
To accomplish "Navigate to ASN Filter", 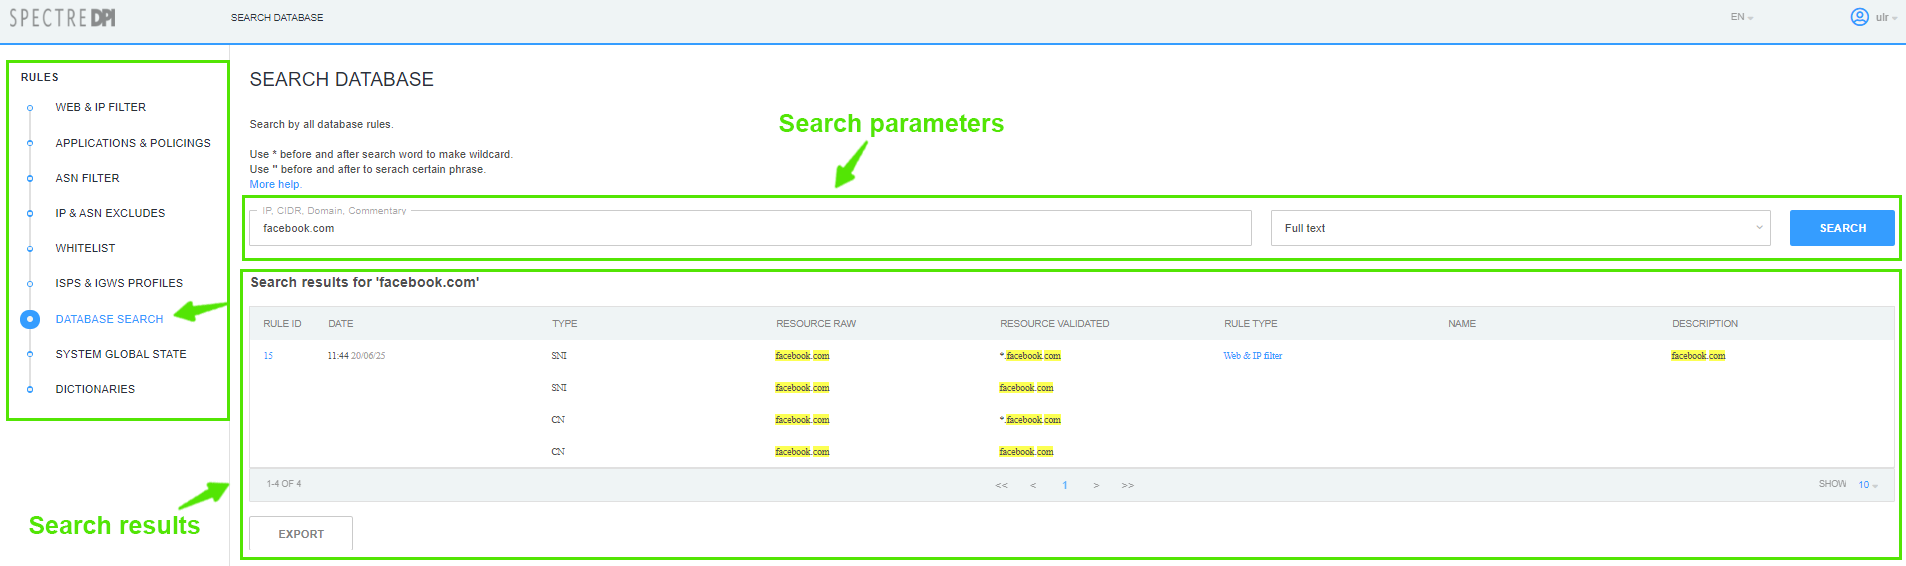I will point(87,178).
